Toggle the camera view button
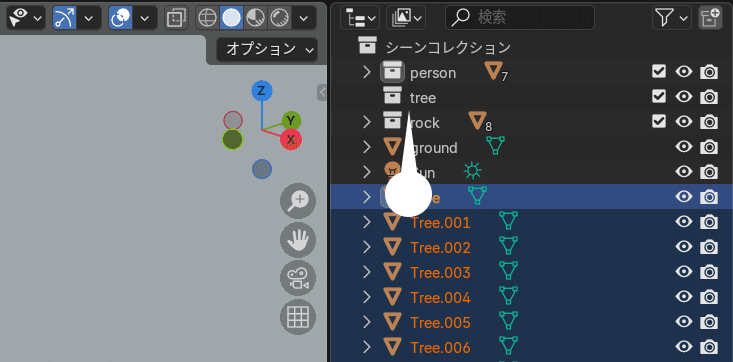Image resolution: width=733 pixels, height=362 pixels. pyautogui.click(x=298, y=278)
